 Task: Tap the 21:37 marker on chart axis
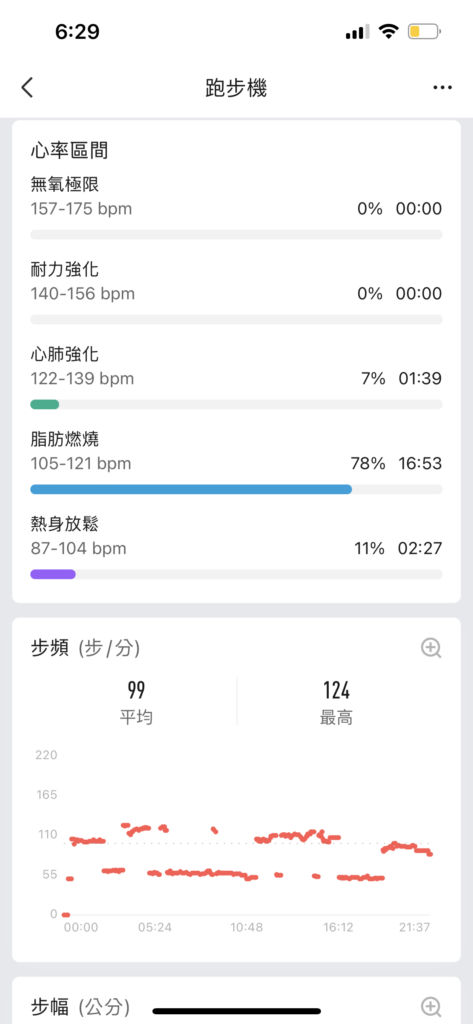tap(414, 927)
